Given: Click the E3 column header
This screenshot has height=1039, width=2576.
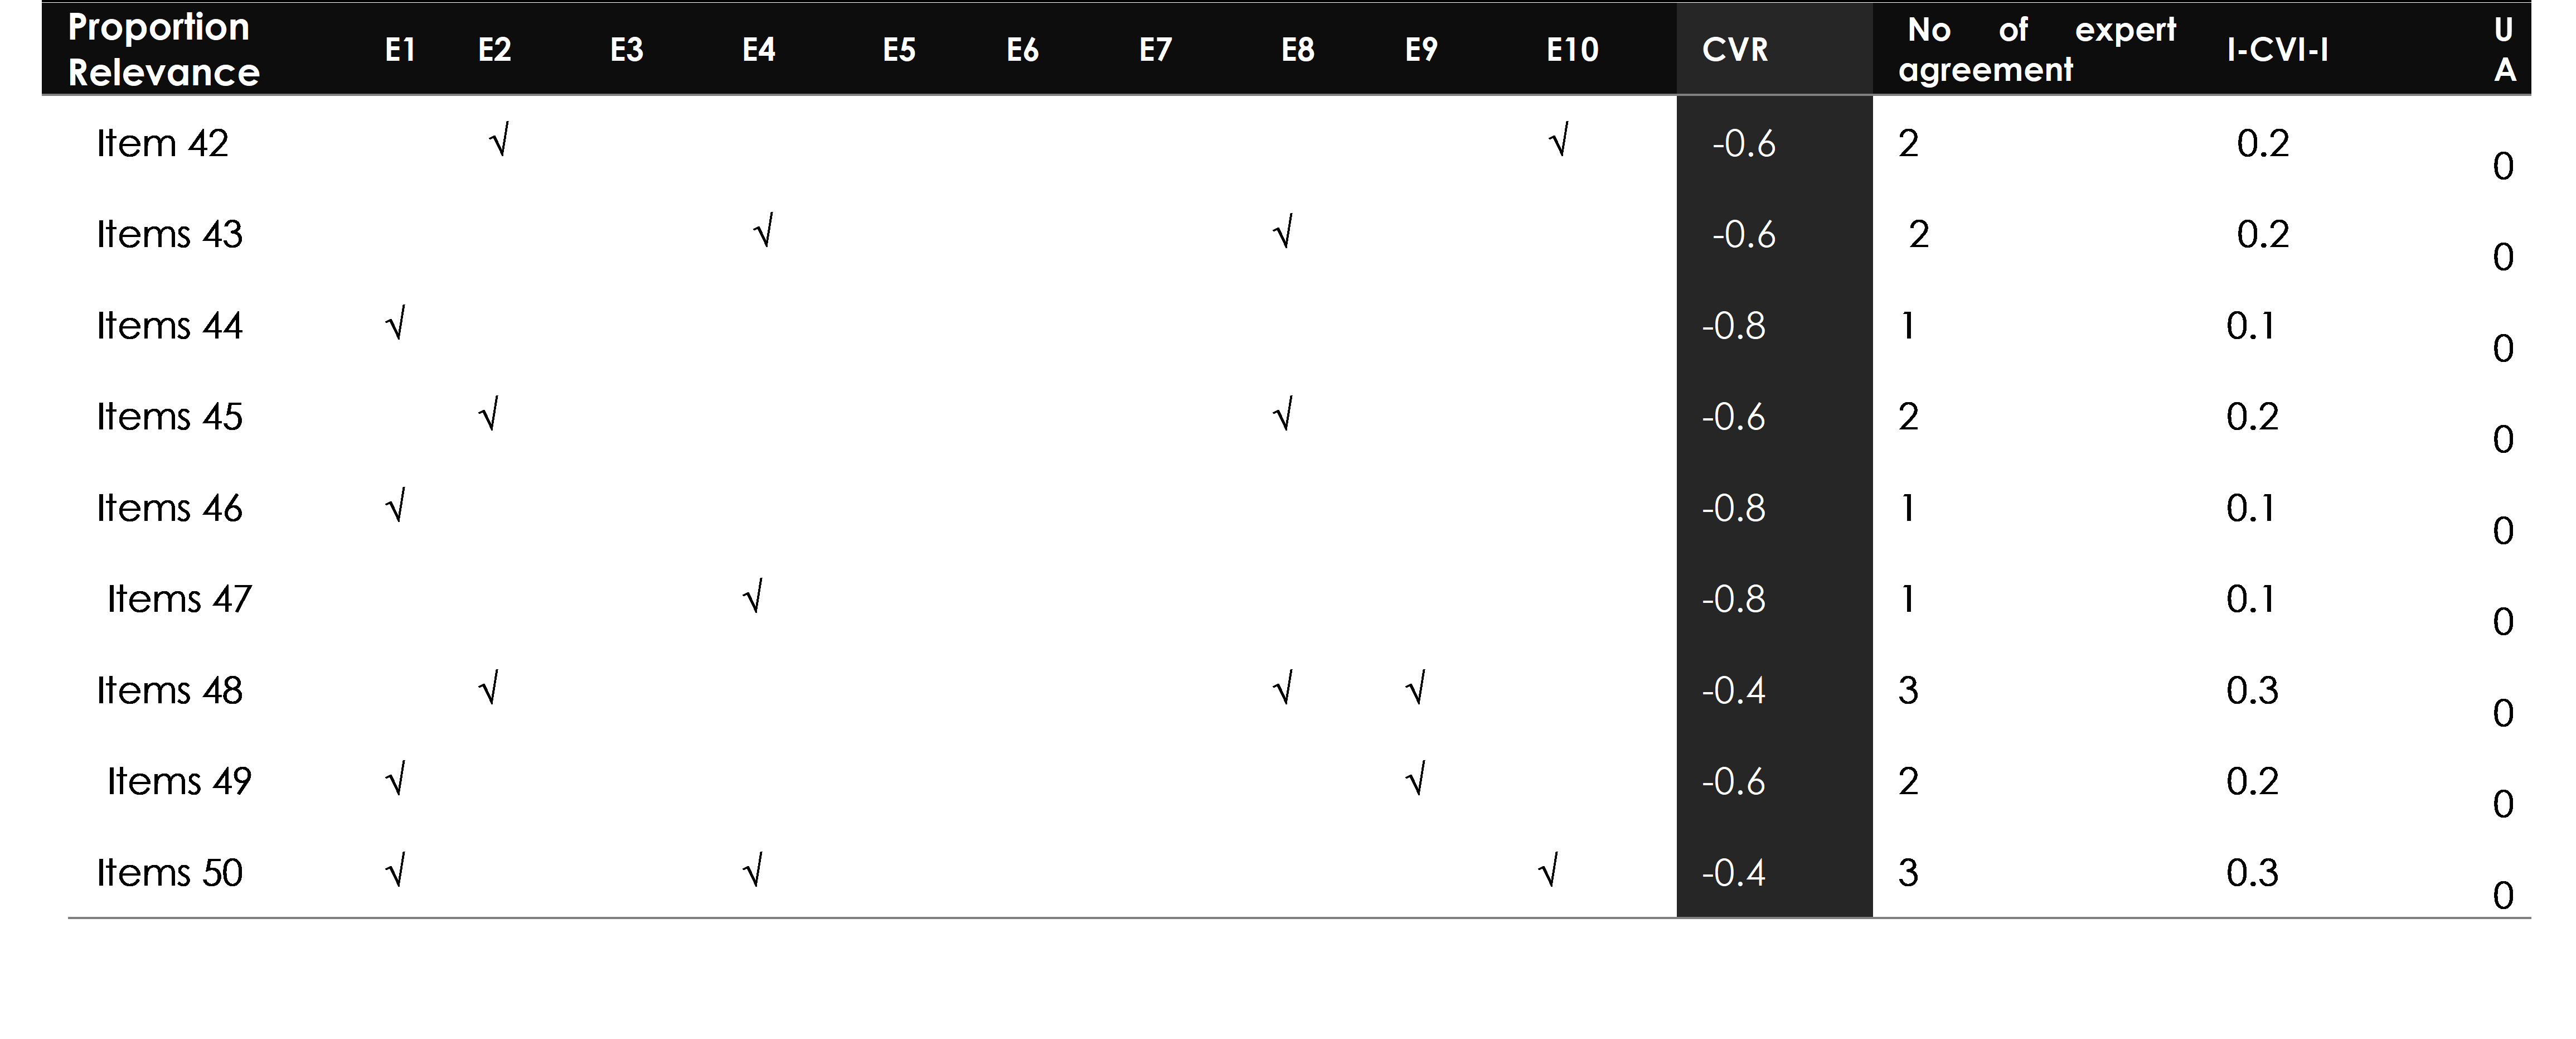Looking at the screenshot, I should click(627, 50).
